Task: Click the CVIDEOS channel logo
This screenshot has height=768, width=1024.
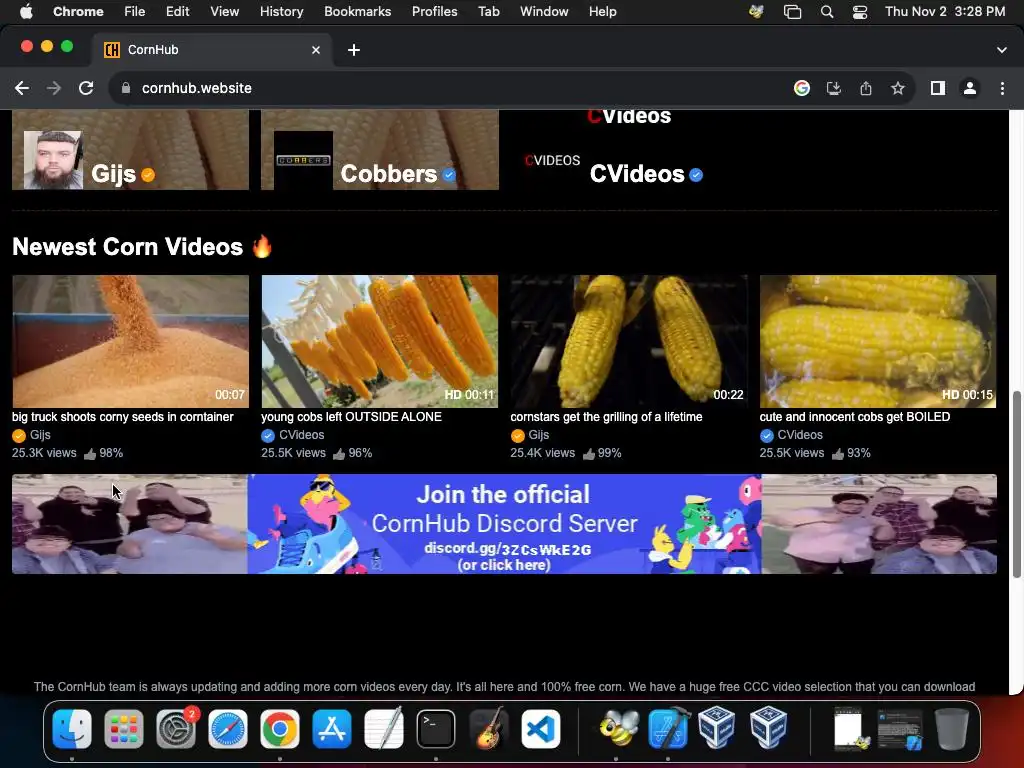Action: click(x=552, y=161)
